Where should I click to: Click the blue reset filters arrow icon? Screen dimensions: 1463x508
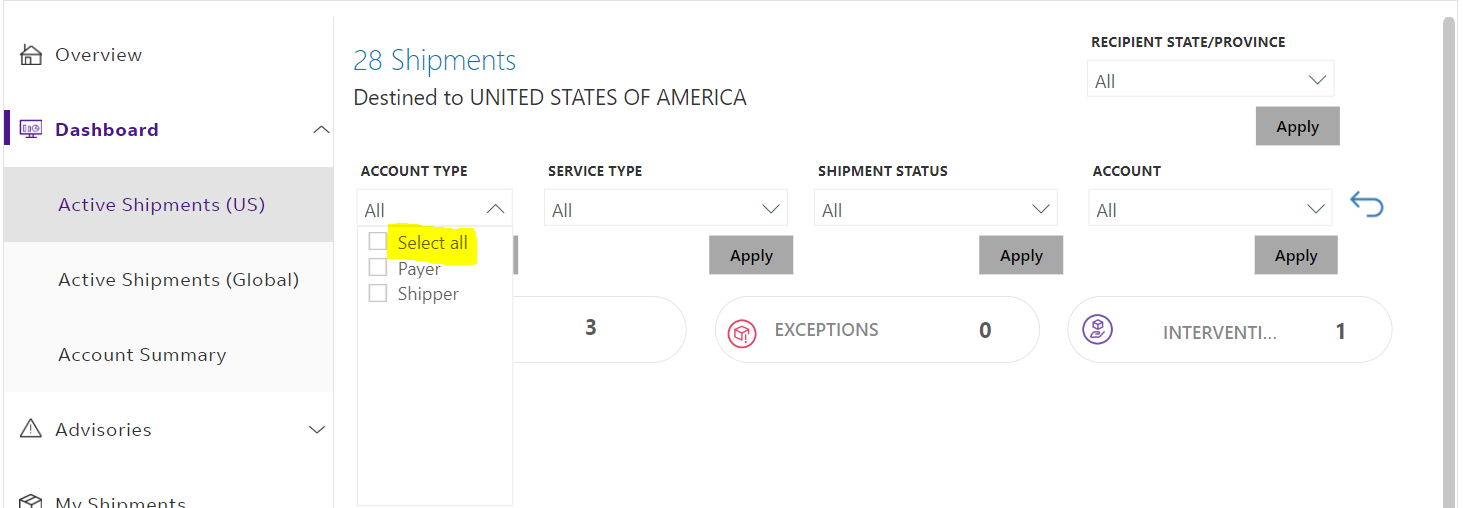tap(1367, 205)
